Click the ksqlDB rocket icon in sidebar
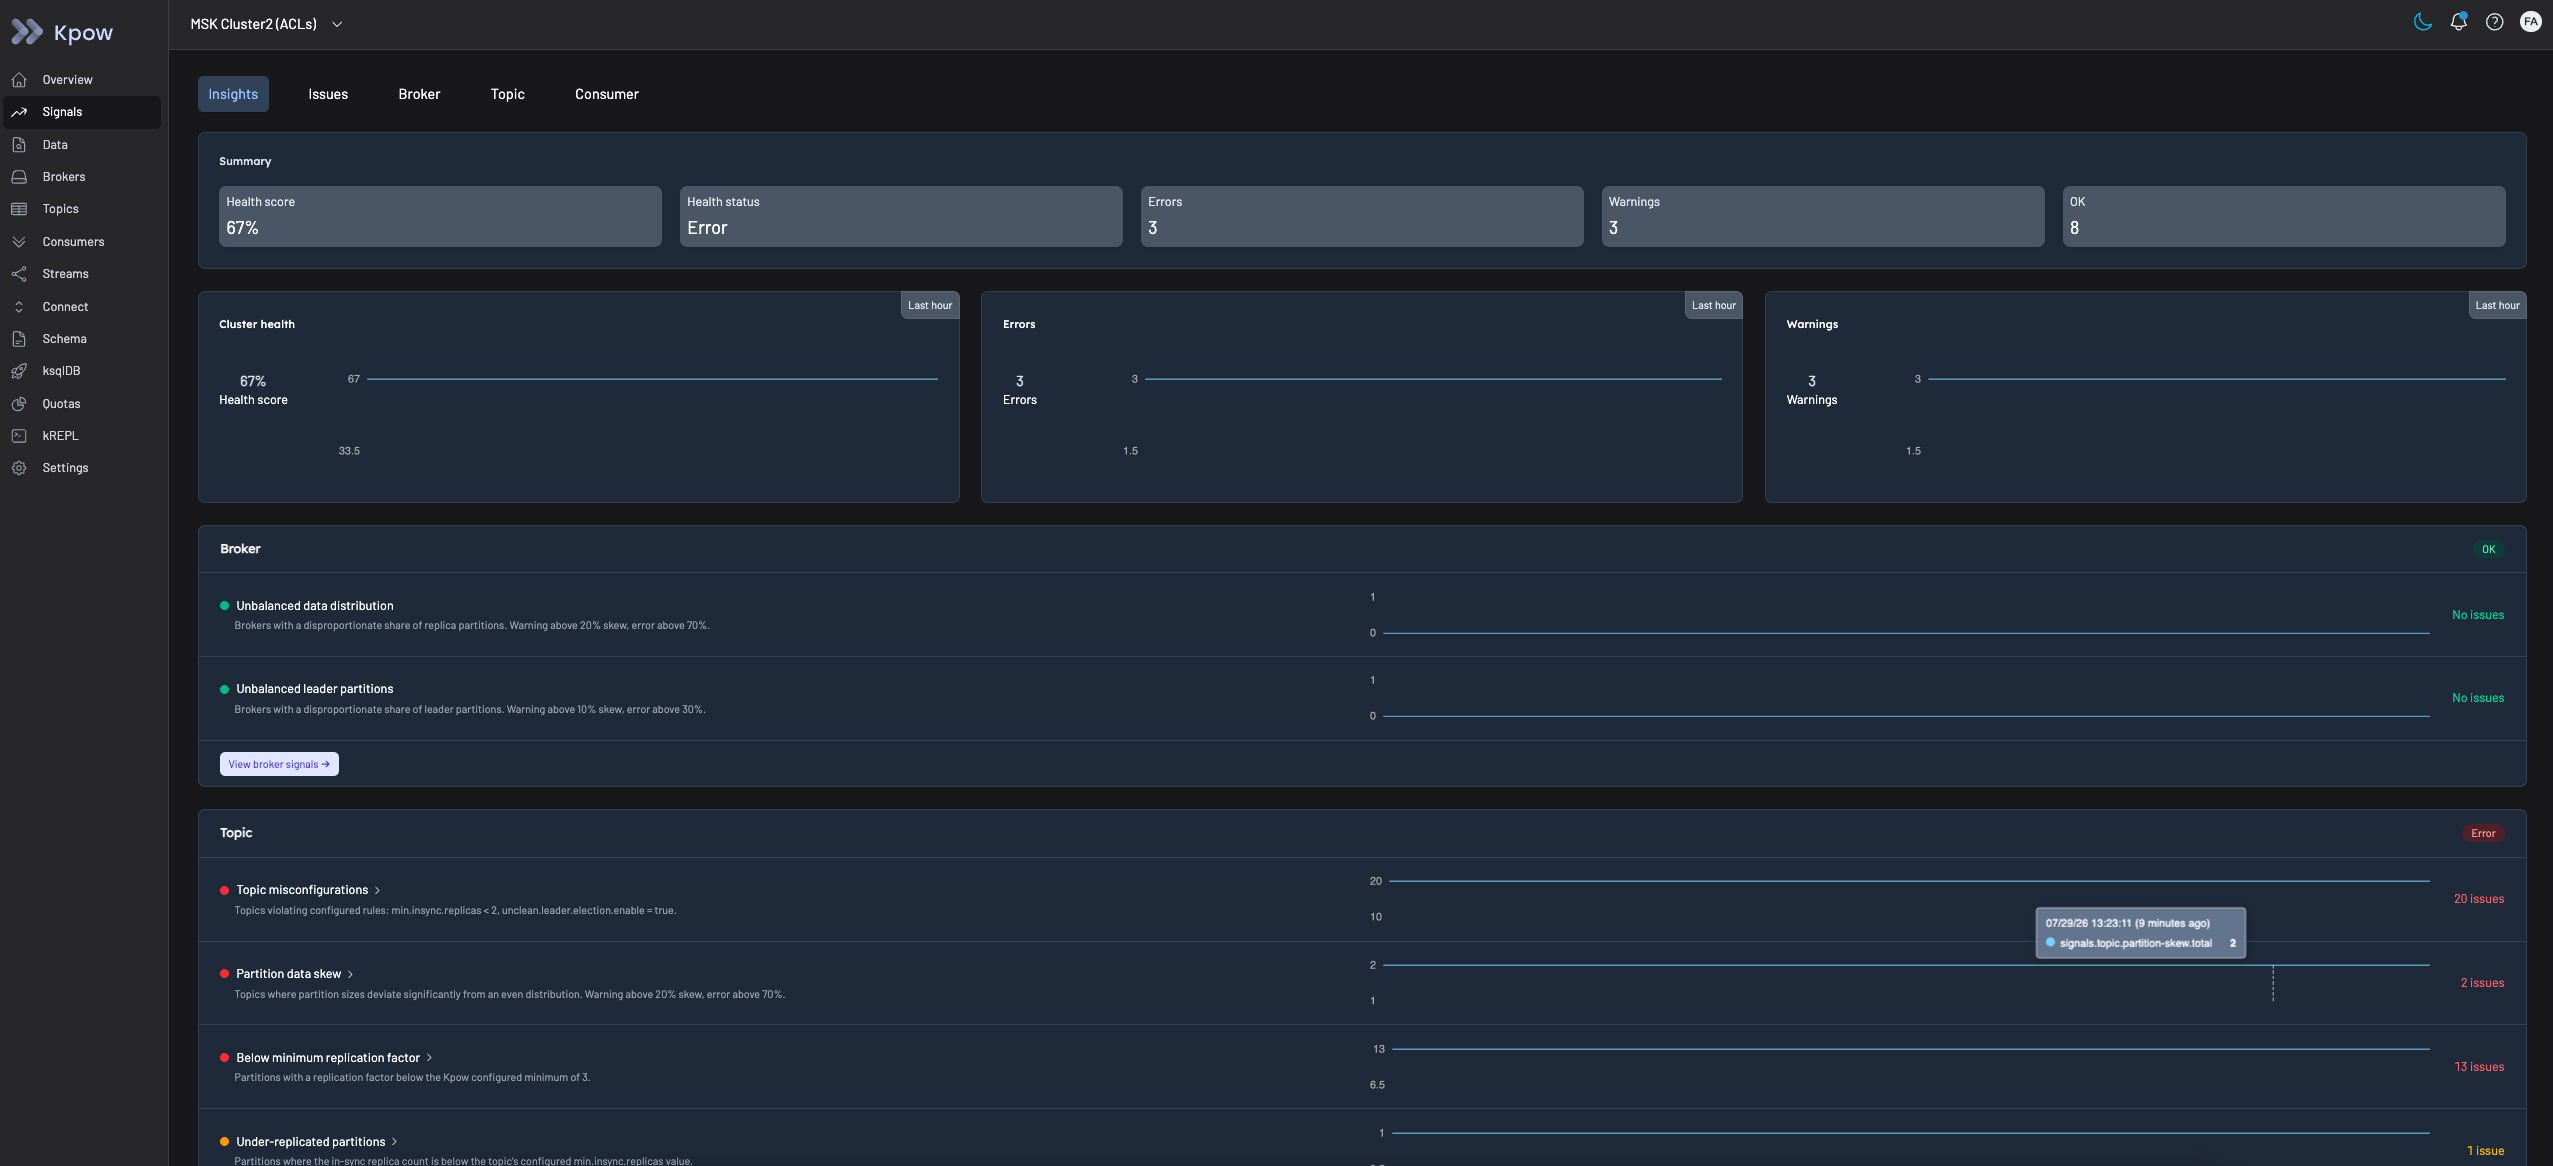The image size is (2553, 1166). tap(19, 371)
